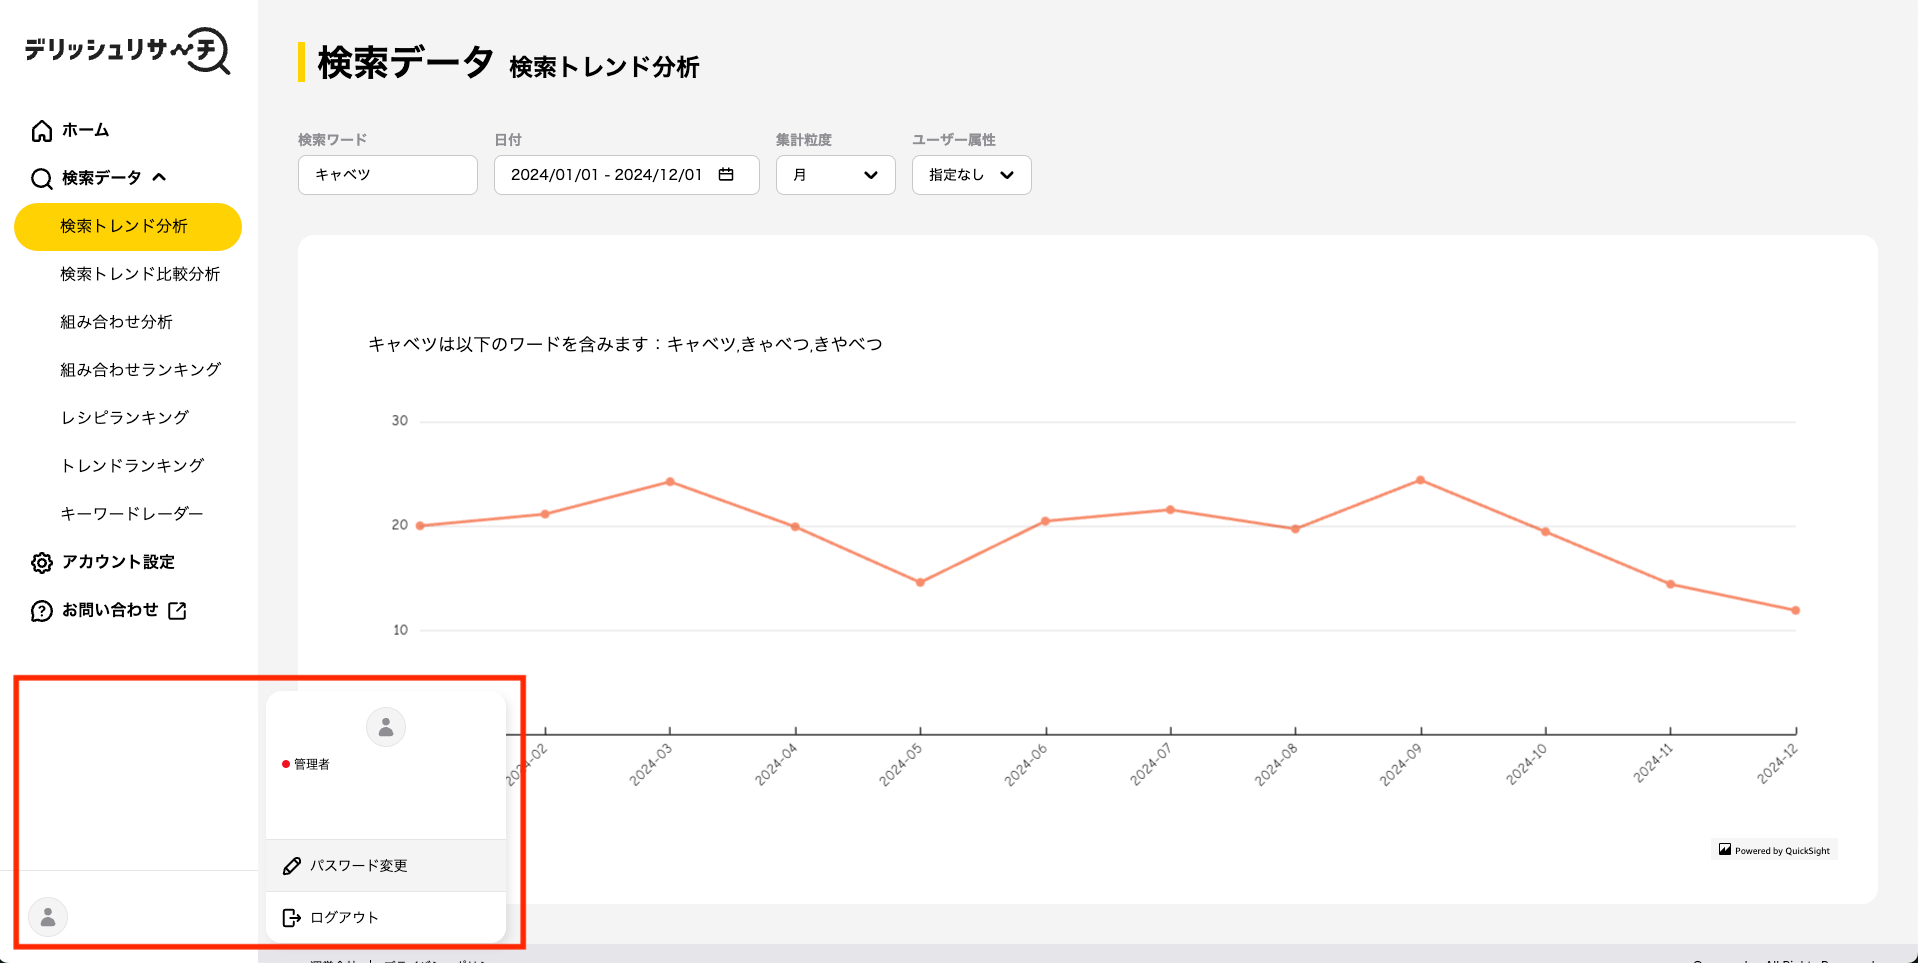Image resolution: width=1918 pixels, height=963 pixels.
Task: Open 組み合わせ分析
Action: 116,322
